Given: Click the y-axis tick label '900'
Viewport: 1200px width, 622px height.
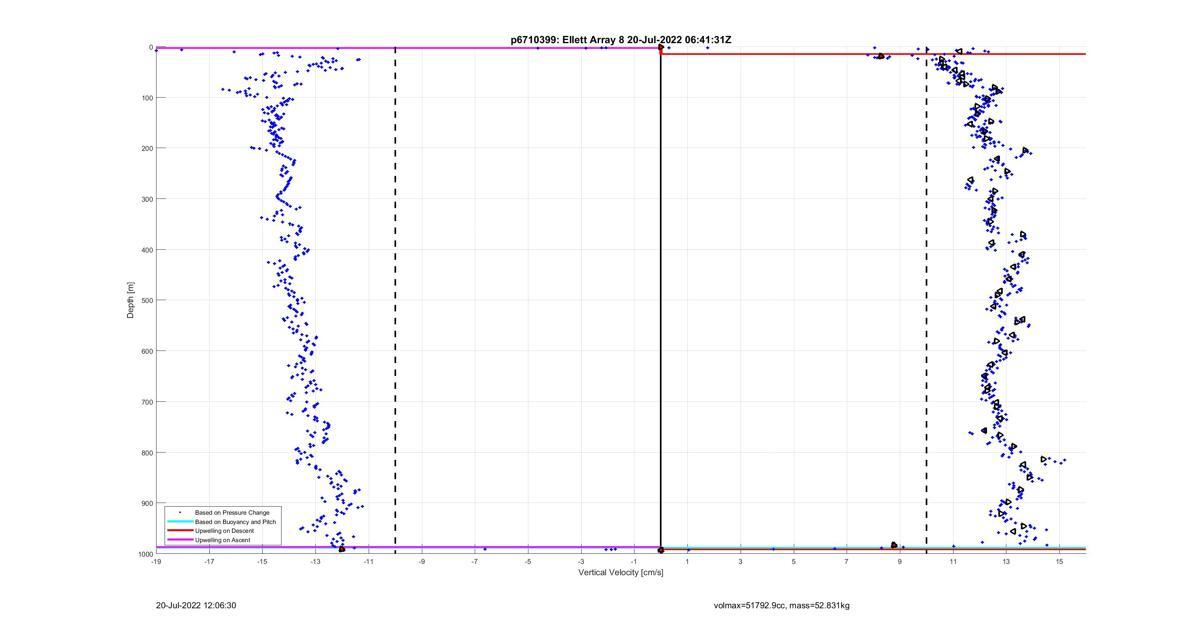Looking at the screenshot, I should [x=146, y=503].
